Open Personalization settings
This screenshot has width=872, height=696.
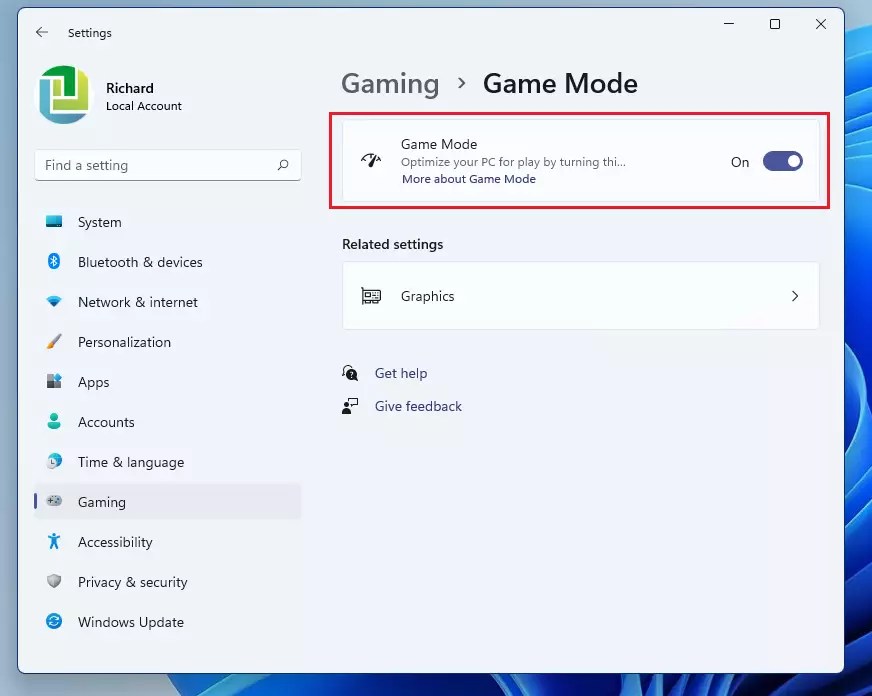53,342
